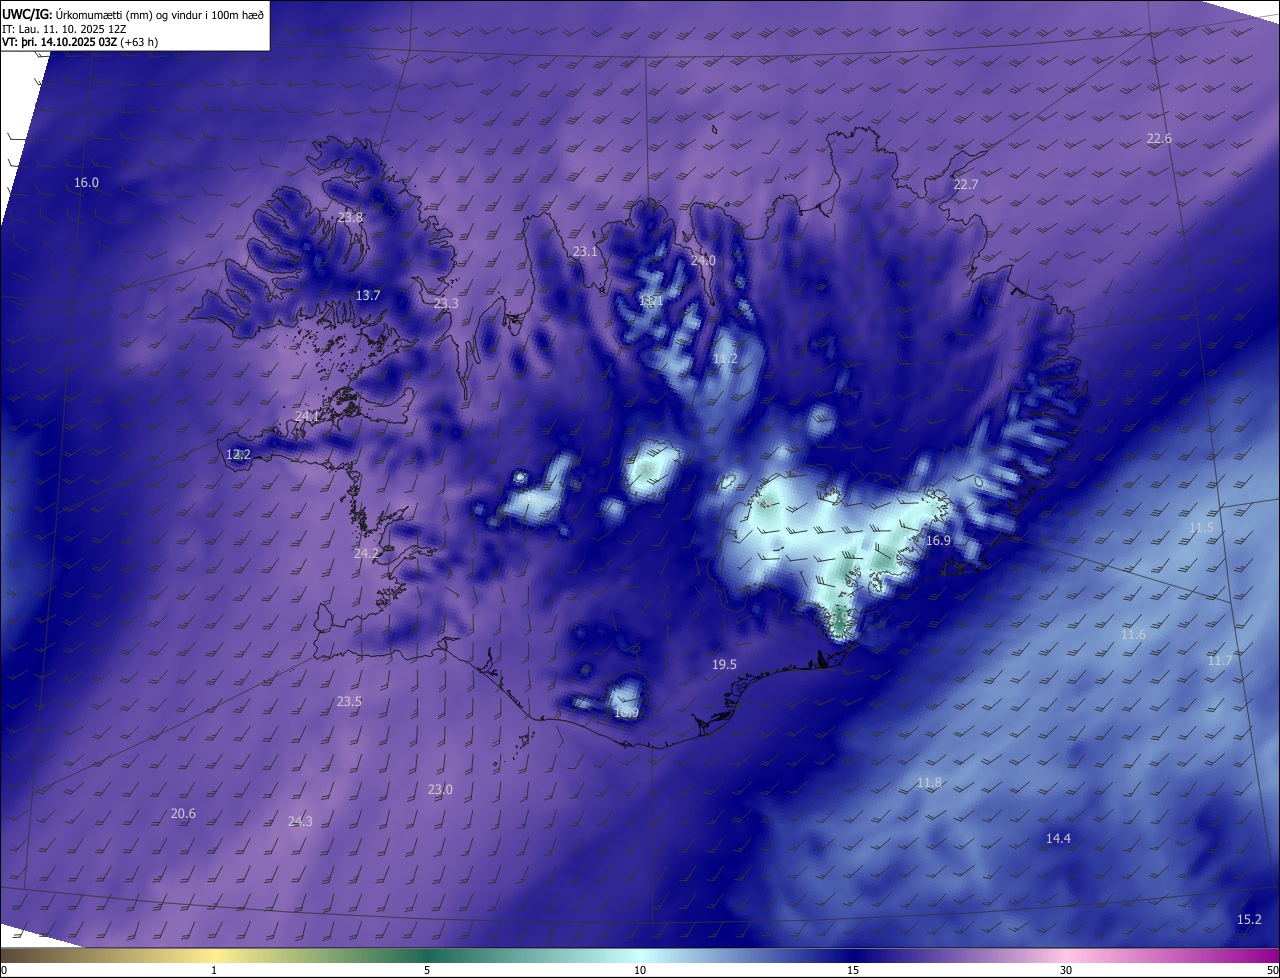Click the map title 'Úrkomumætti (mm) og vindur í 100m hæð'
The width and height of the screenshot is (1280, 978).
[160, 14]
